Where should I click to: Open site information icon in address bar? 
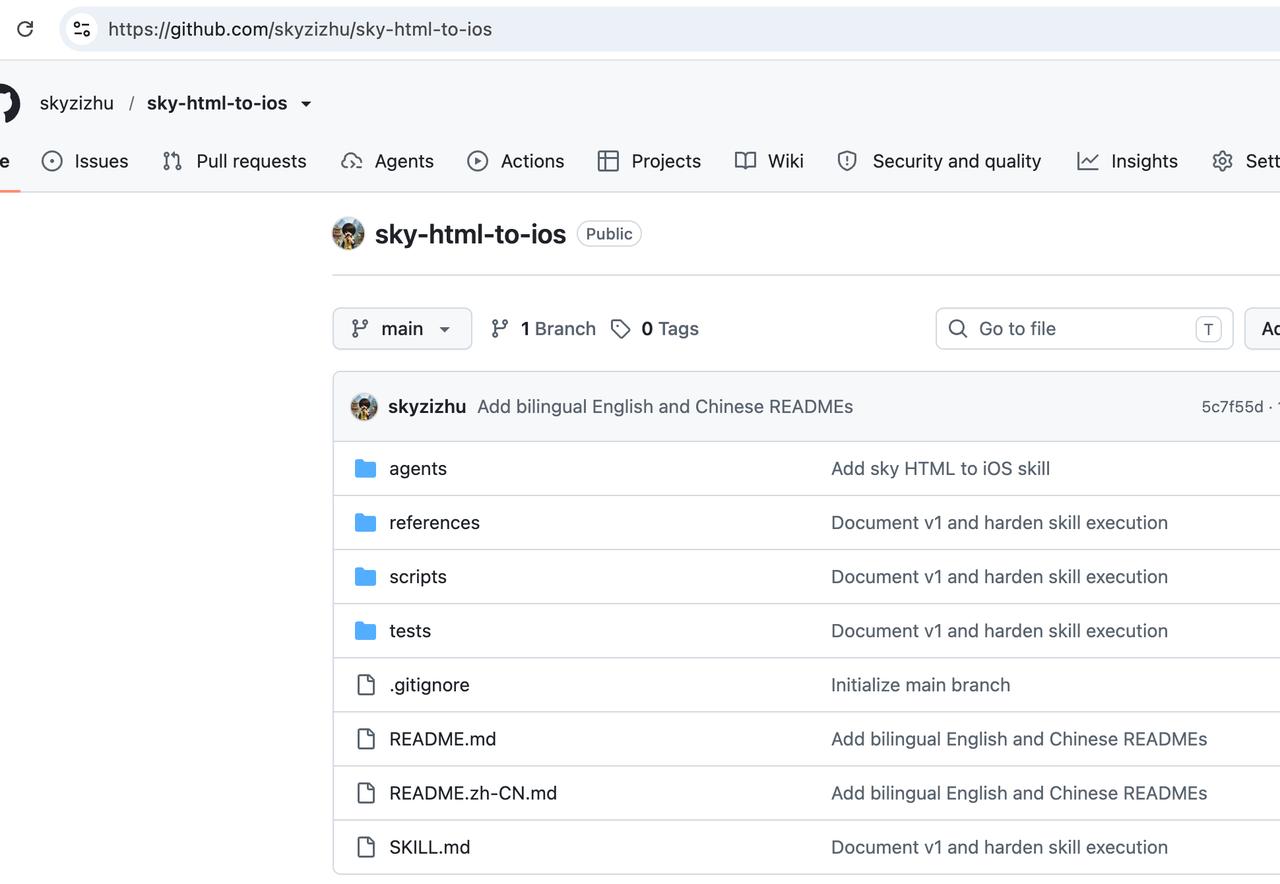coord(82,29)
